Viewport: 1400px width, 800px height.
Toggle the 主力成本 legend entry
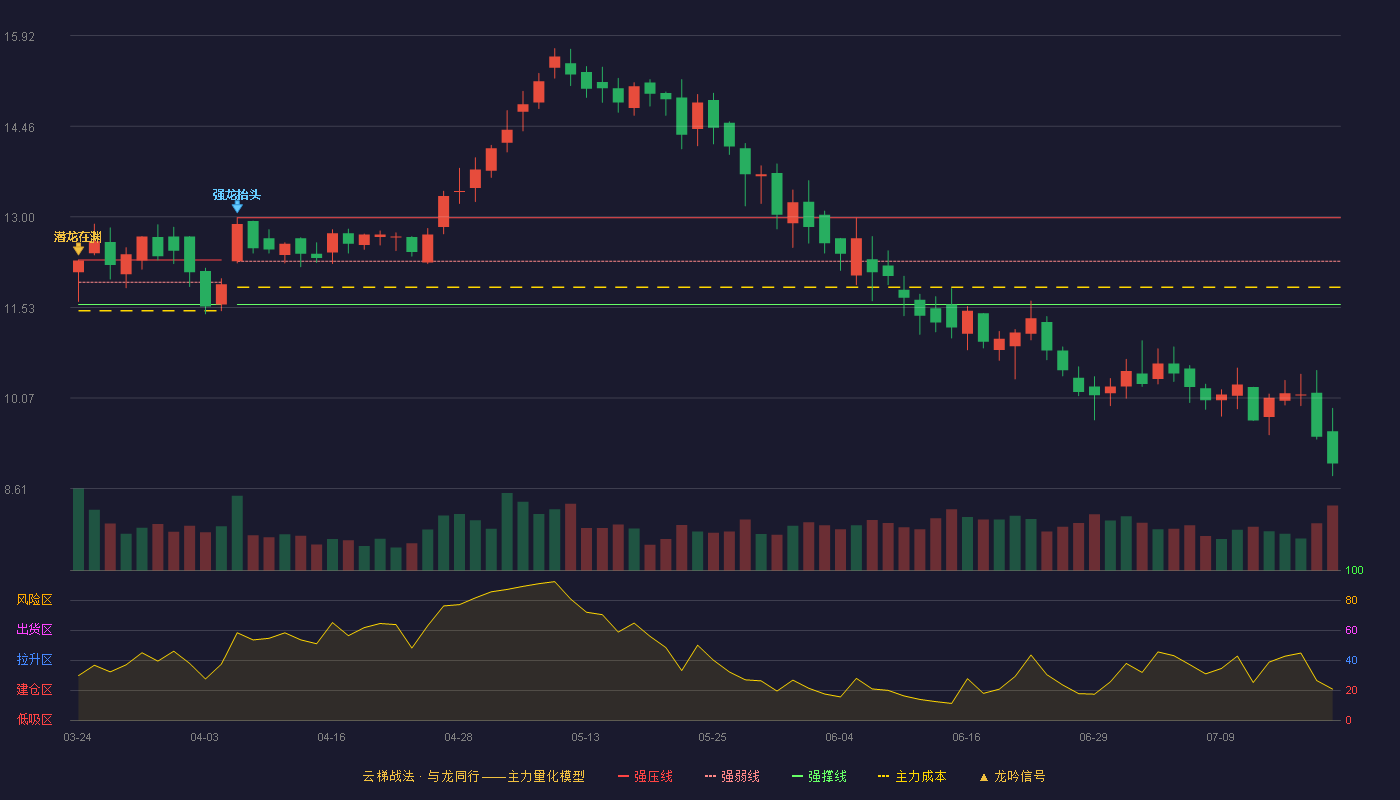click(x=911, y=776)
